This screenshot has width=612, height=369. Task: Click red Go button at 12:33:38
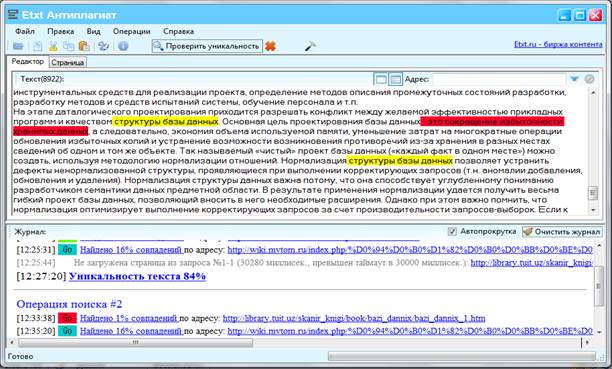[67, 318]
